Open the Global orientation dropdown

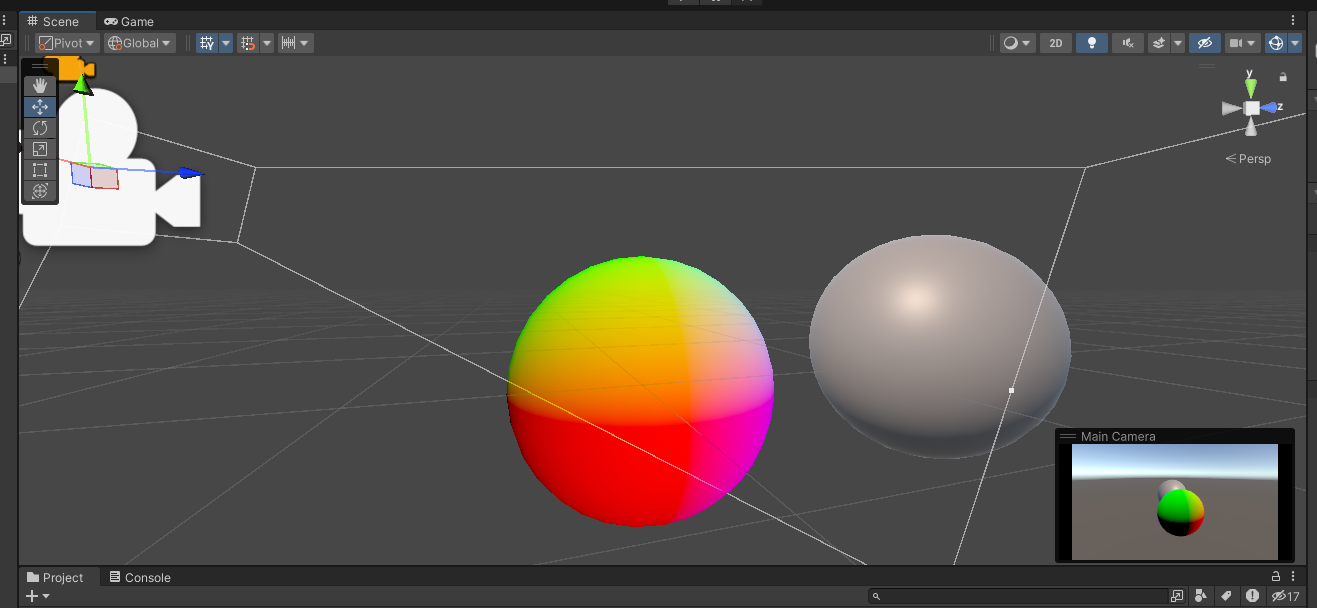pyautogui.click(x=139, y=42)
